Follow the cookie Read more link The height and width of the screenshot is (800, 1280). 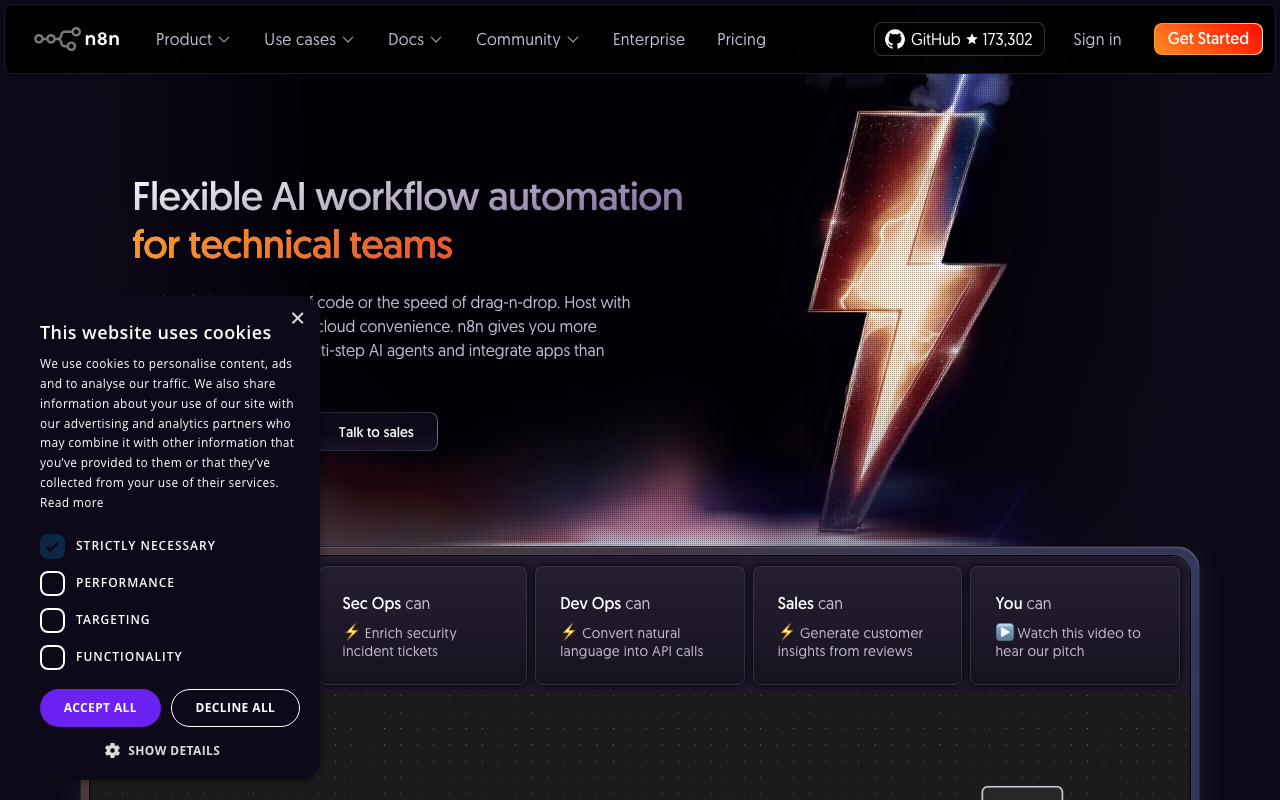pyautogui.click(x=71, y=503)
